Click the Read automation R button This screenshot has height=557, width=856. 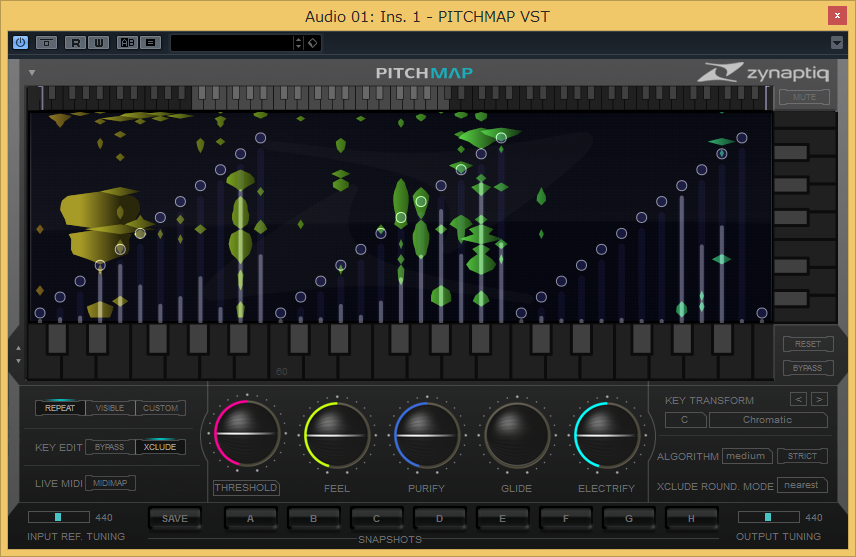75,43
